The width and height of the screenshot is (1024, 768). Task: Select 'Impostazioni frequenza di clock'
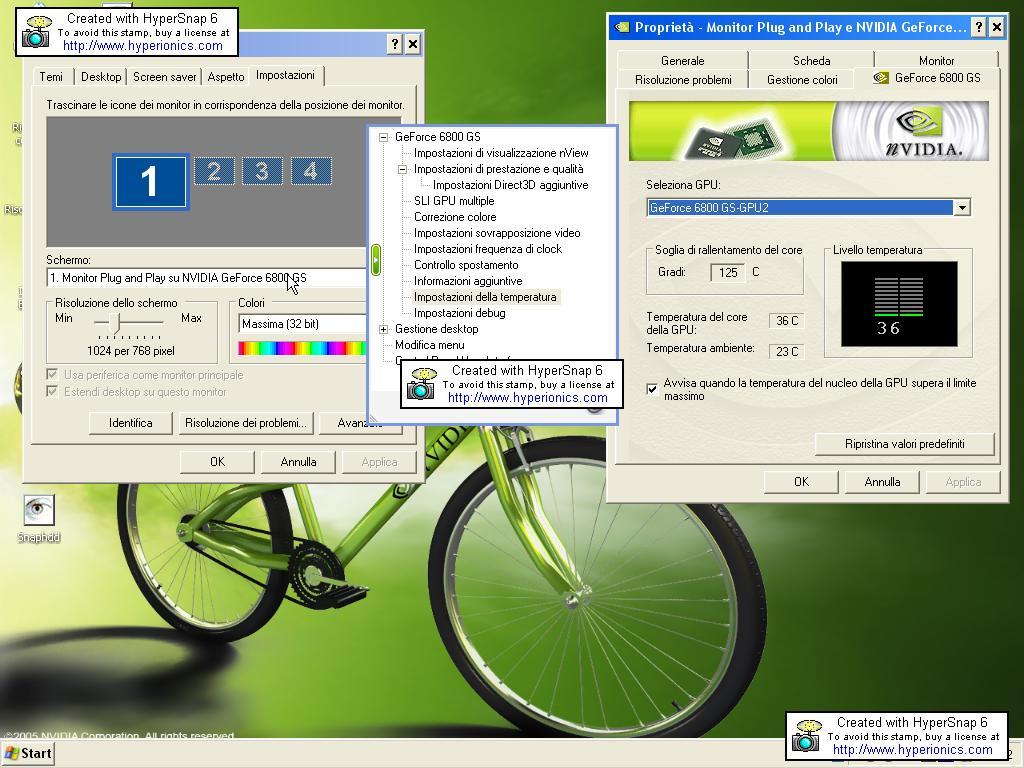coord(487,249)
